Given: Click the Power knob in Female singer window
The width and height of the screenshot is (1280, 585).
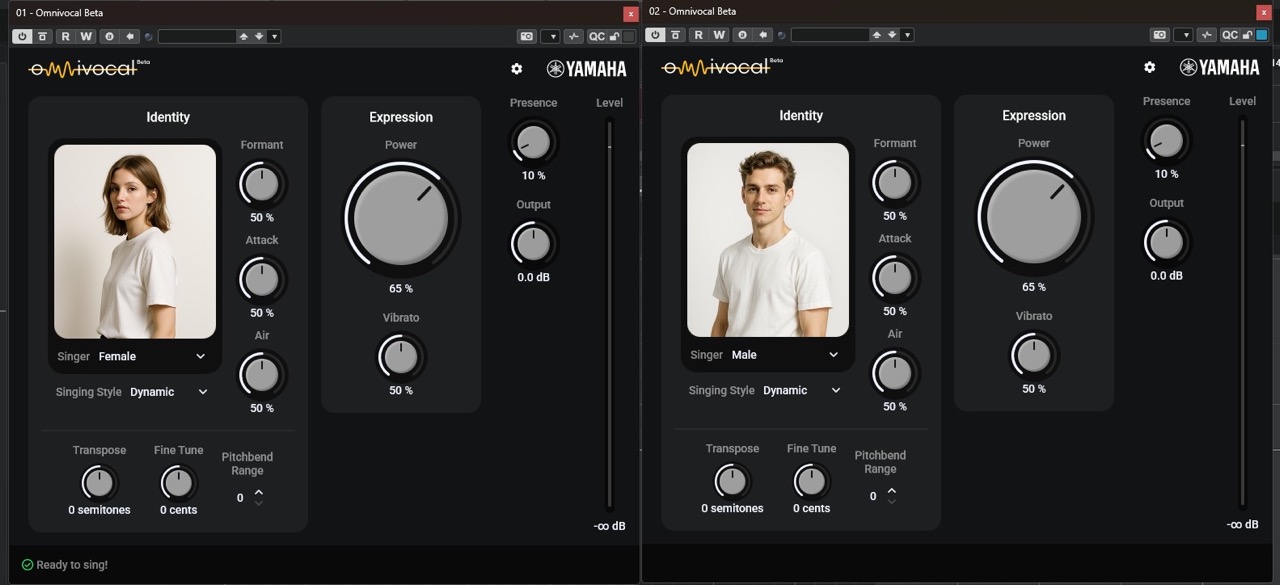Looking at the screenshot, I should point(401,217).
